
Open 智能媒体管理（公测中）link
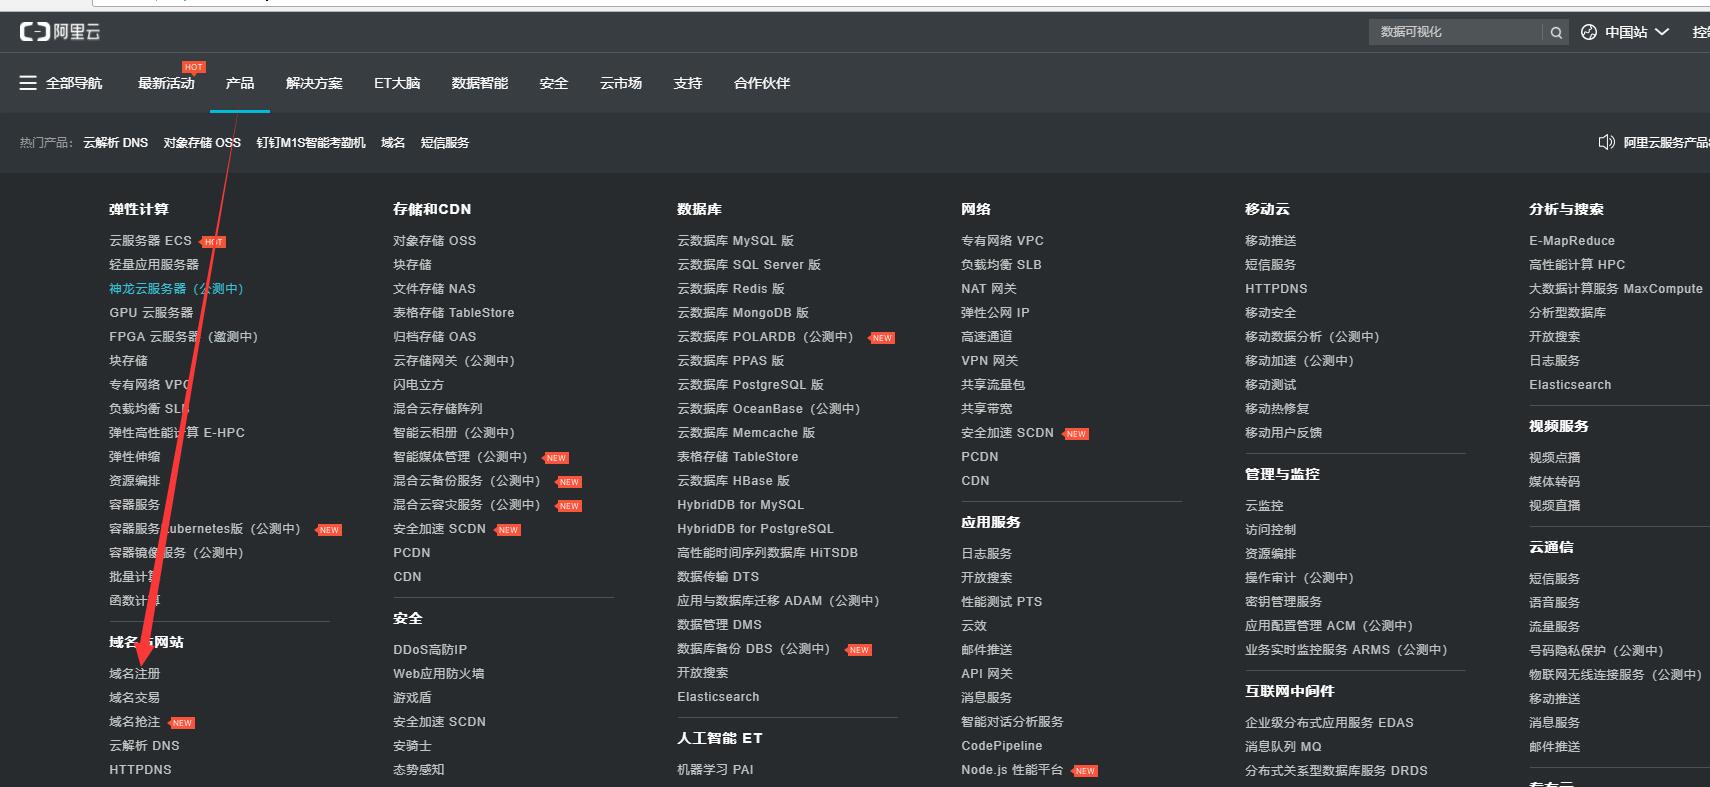[460, 457]
